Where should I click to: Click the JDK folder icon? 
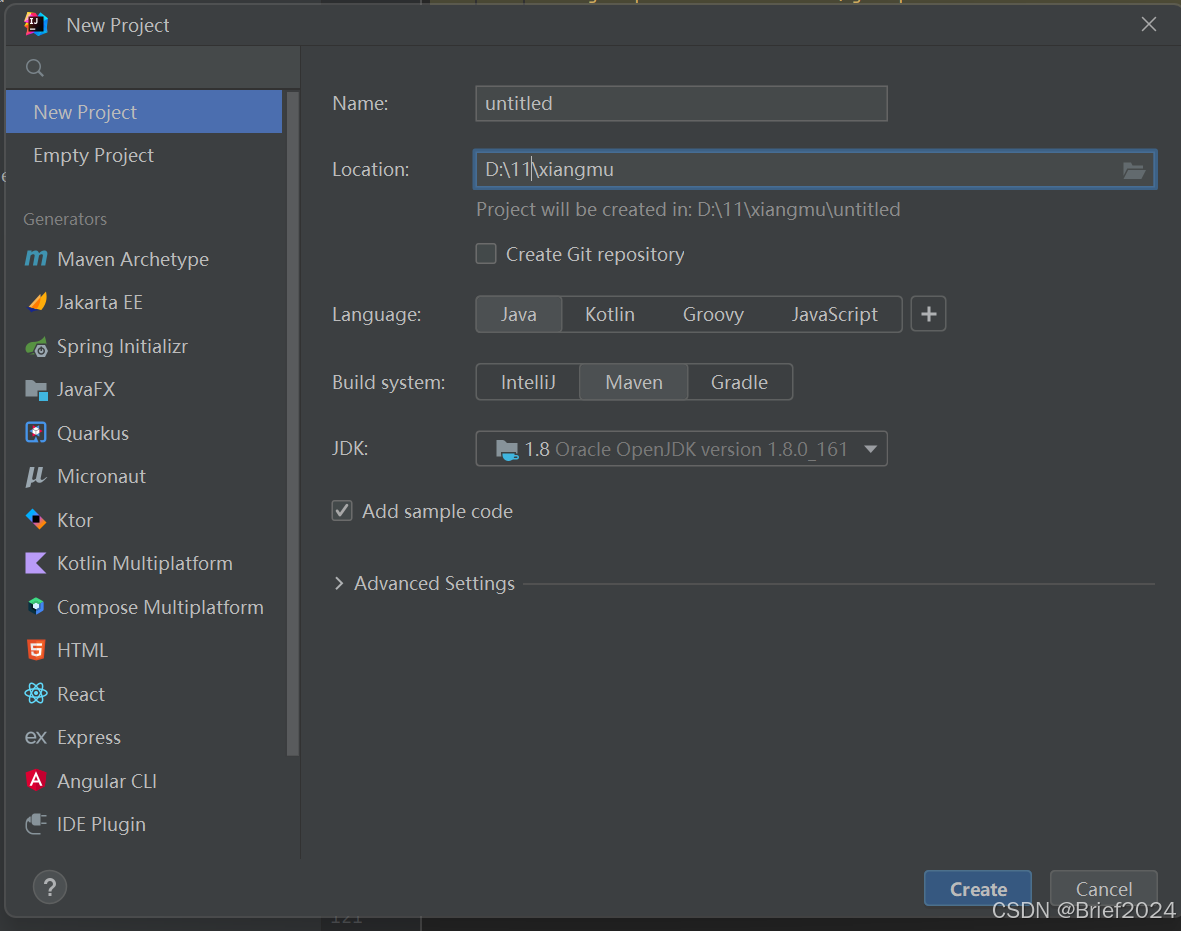click(507, 450)
